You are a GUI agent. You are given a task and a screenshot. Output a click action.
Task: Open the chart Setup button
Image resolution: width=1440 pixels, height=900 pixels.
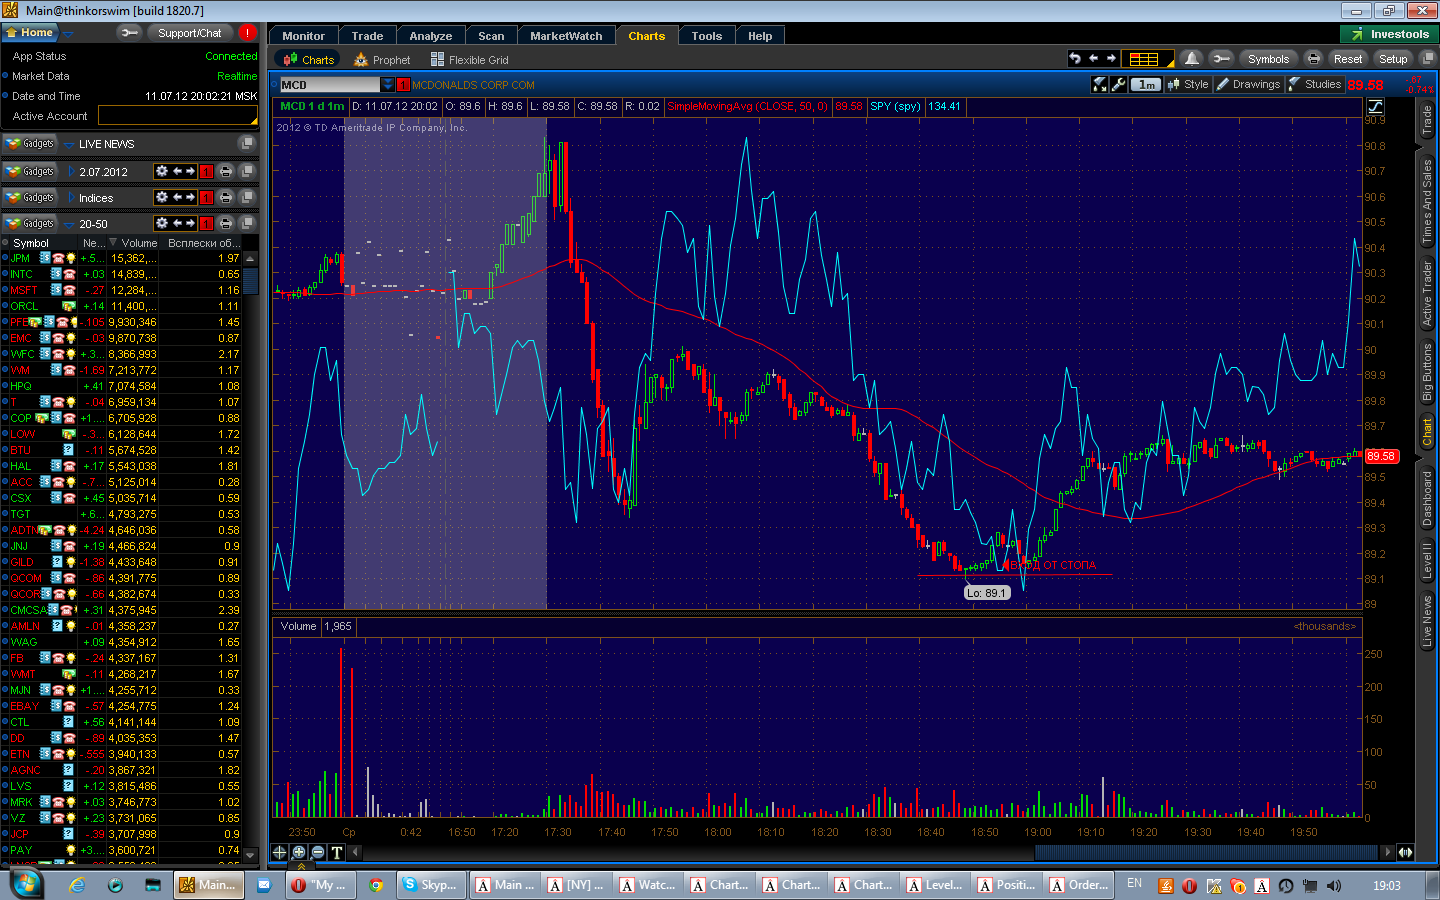(1393, 59)
